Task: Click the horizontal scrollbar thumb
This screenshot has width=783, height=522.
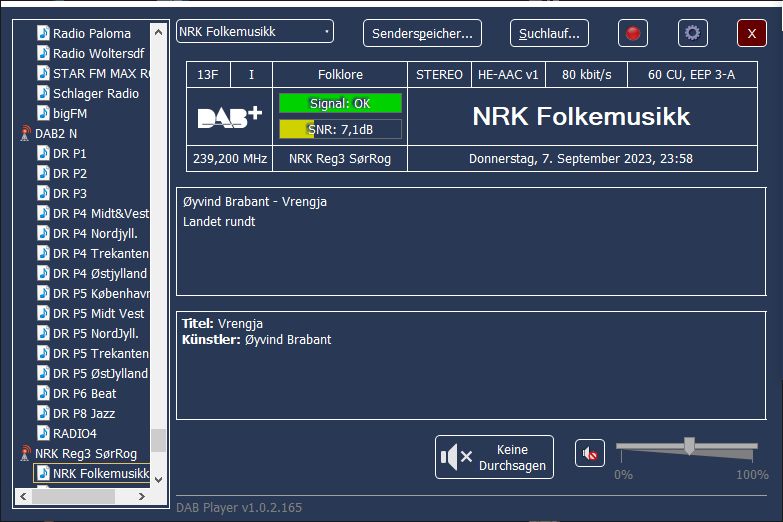Action: pos(73,497)
